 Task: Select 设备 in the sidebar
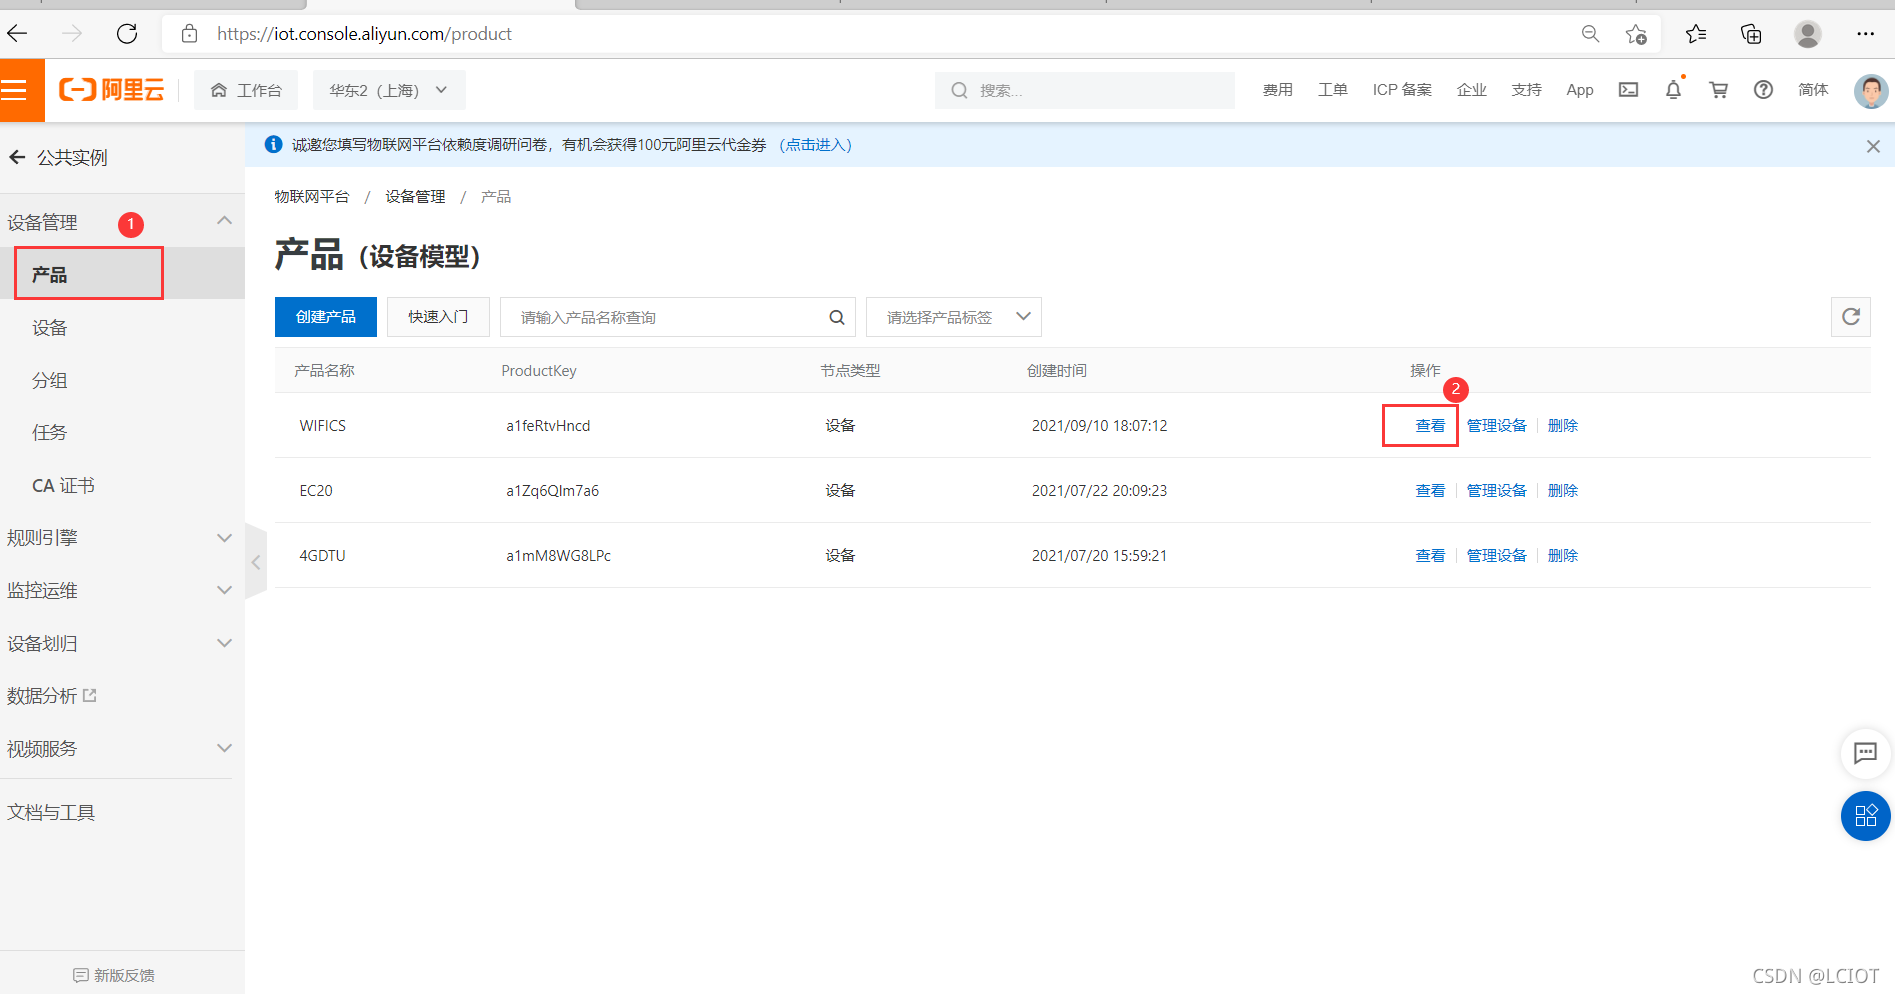pos(49,328)
